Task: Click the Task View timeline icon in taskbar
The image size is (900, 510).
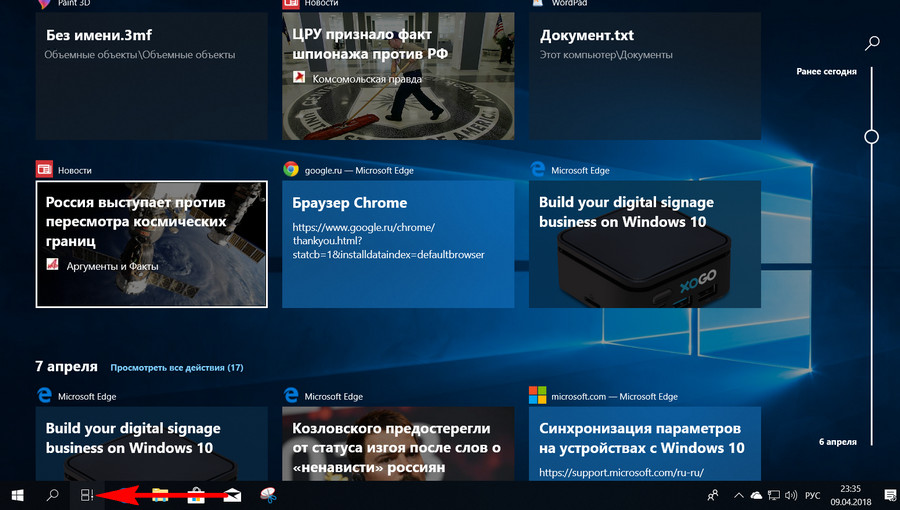Action: click(87, 495)
